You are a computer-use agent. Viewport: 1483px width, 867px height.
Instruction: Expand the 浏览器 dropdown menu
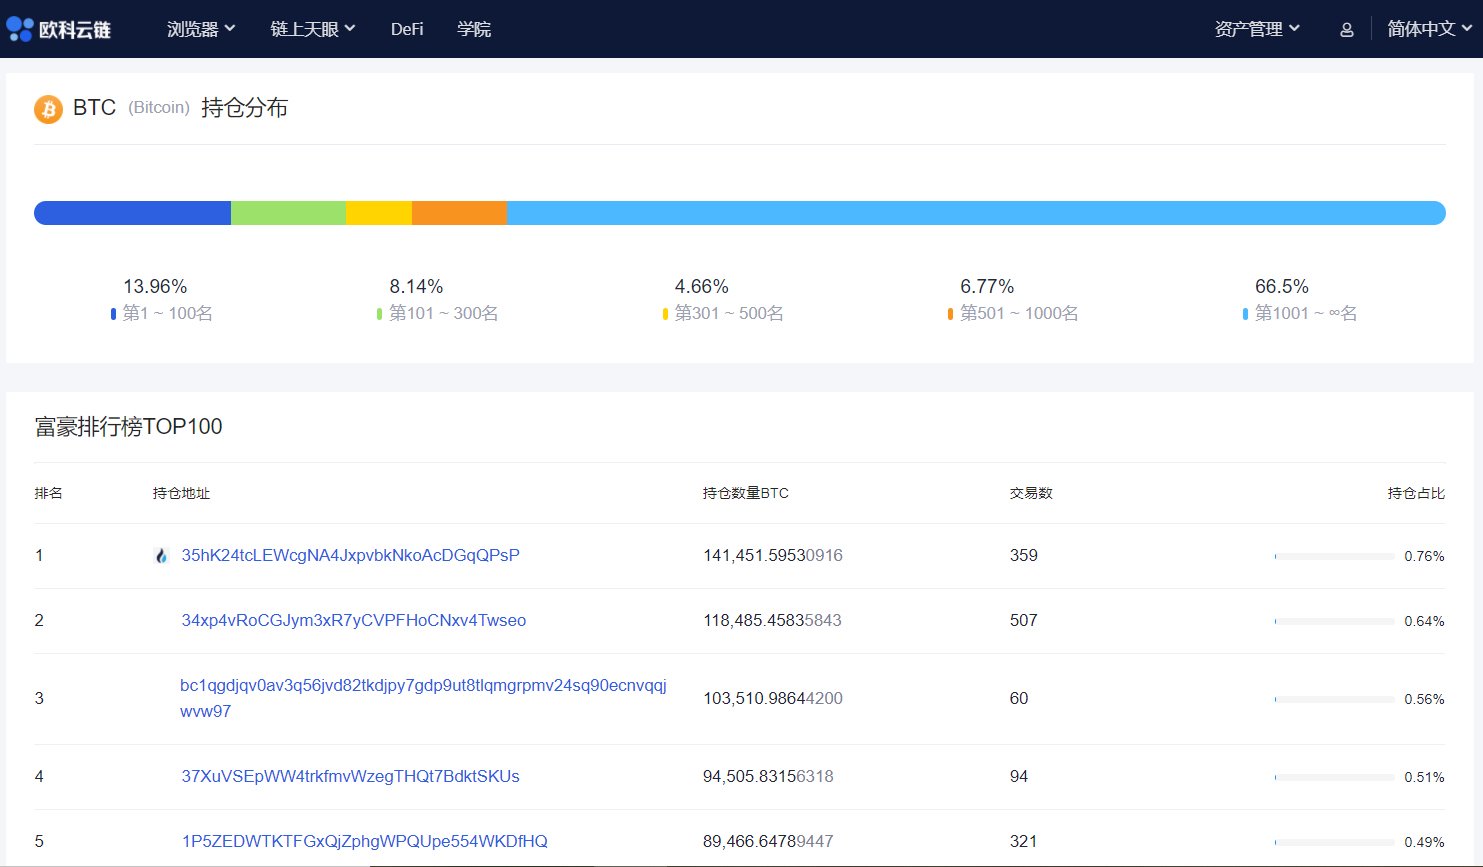click(201, 29)
